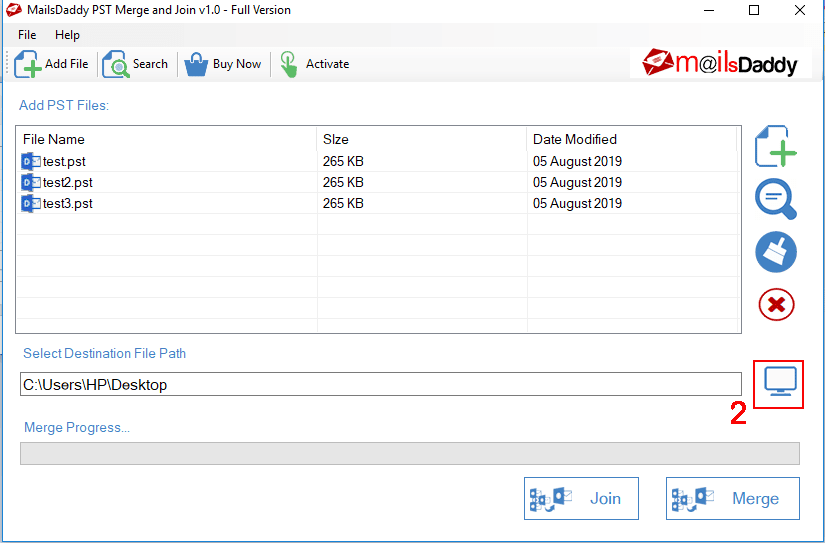The image size is (825, 543).
Task: Click the add file icon with the green plus, beside the file list
Action: (x=776, y=146)
